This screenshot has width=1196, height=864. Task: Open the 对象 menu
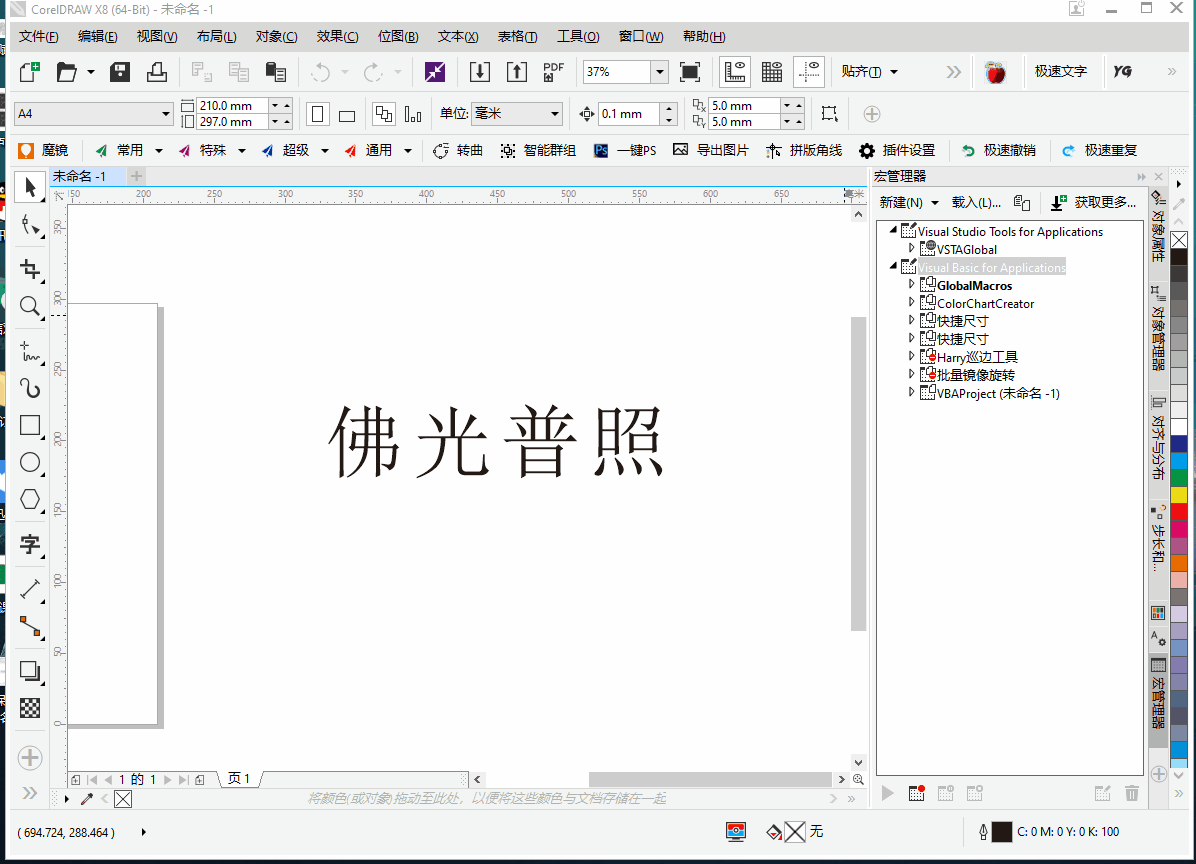(x=276, y=37)
